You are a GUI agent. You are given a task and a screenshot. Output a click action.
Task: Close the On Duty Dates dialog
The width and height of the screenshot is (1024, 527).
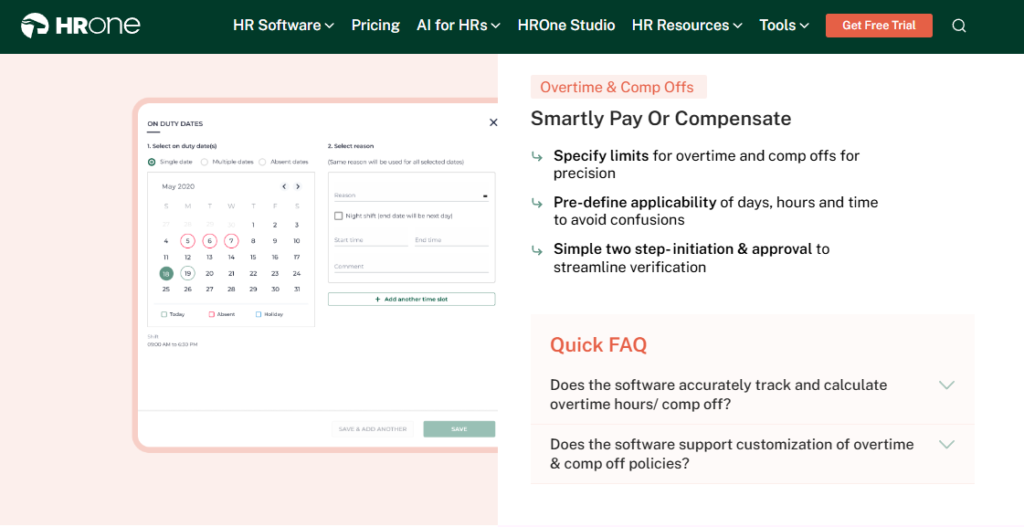click(493, 122)
